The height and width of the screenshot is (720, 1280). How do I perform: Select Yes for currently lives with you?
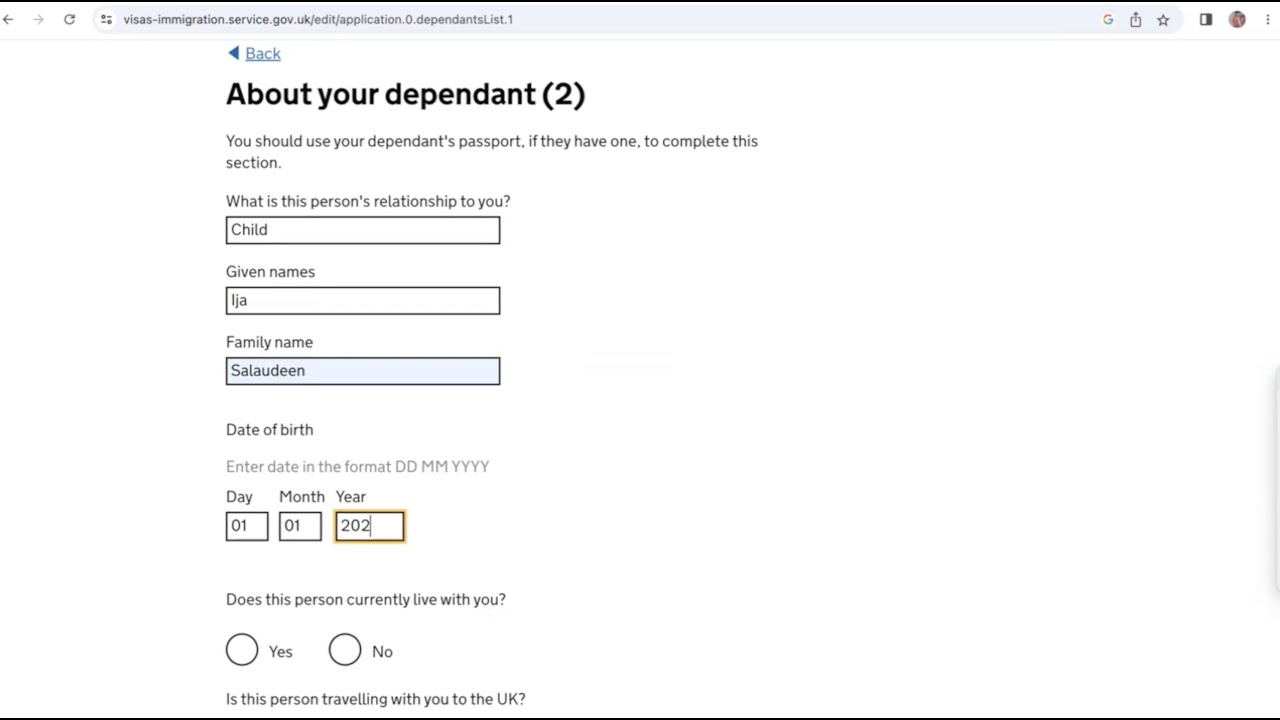[242, 650]
